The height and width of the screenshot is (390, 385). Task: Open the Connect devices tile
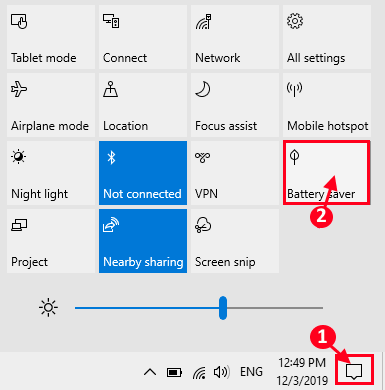(x=143, y=37)
